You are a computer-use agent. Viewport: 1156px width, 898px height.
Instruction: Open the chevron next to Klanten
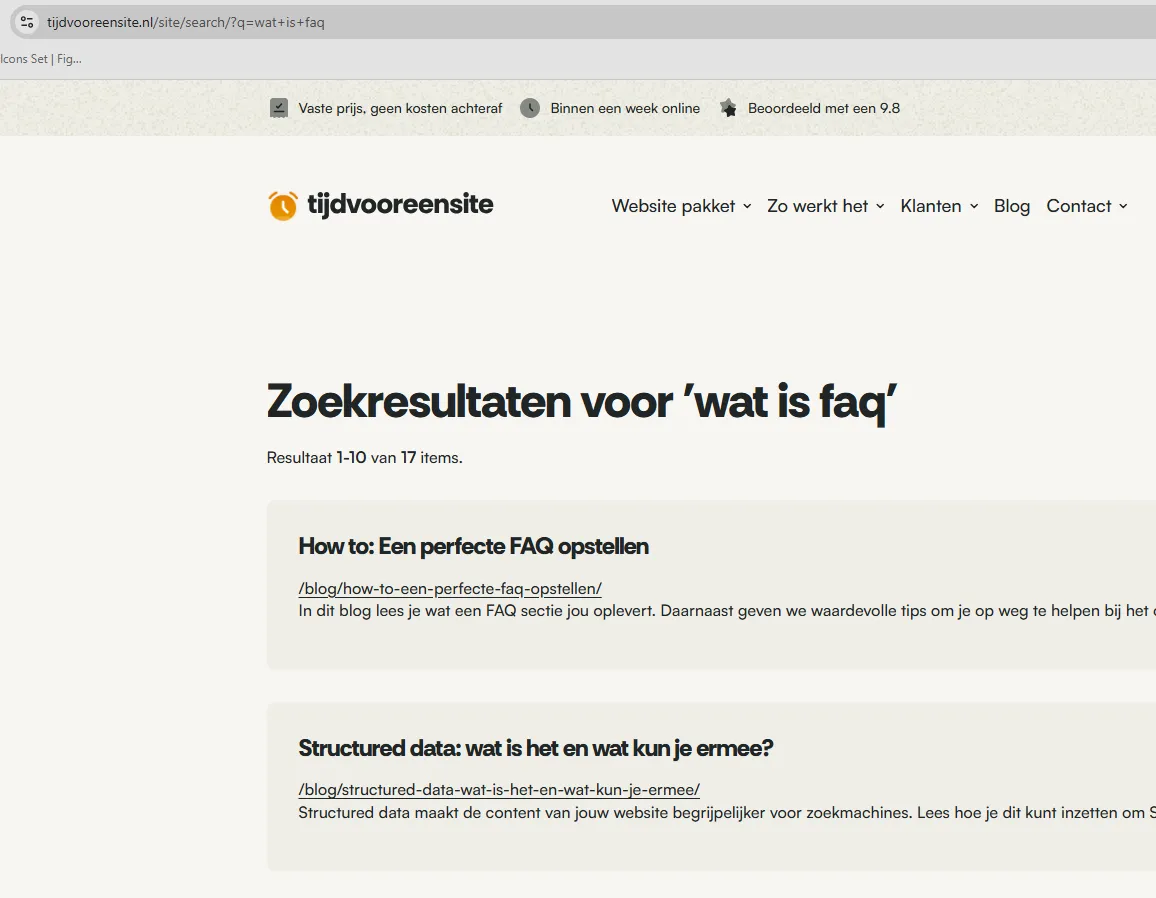[x=974, y=206]
